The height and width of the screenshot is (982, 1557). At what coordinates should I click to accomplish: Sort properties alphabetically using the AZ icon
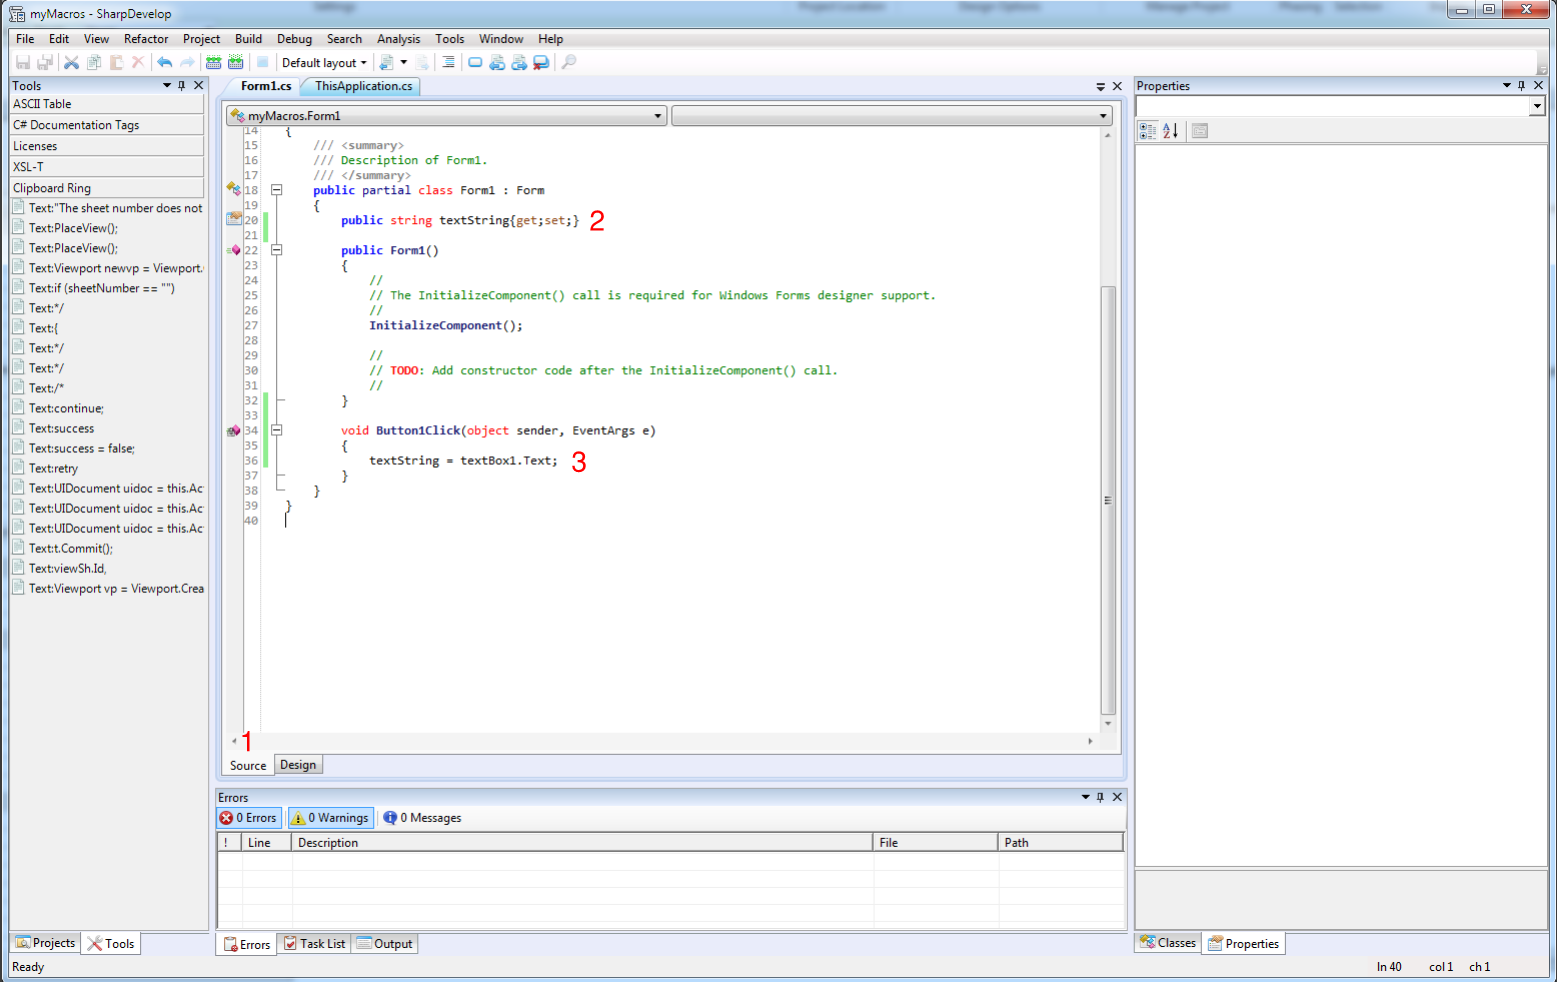coord(1170,130)
